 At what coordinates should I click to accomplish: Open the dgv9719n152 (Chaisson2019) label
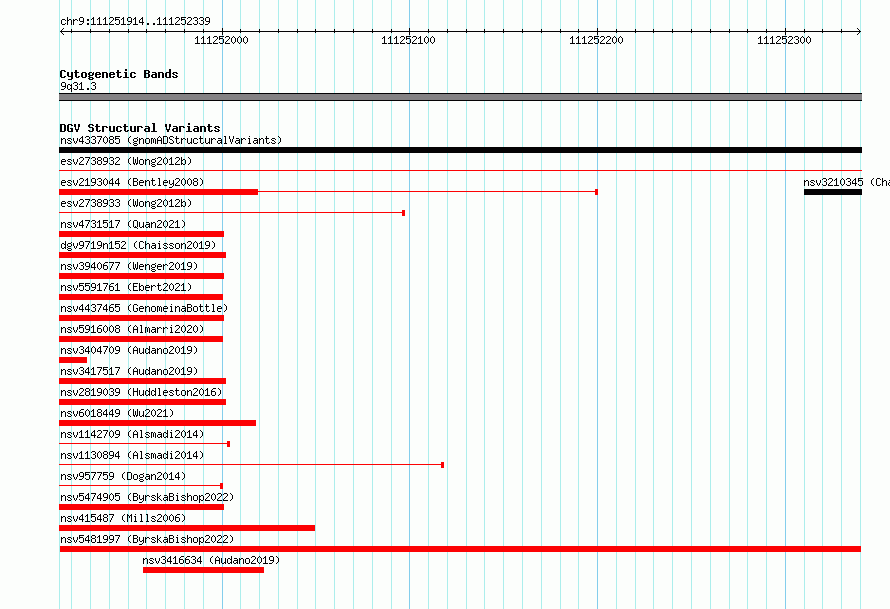coord(138,245)
